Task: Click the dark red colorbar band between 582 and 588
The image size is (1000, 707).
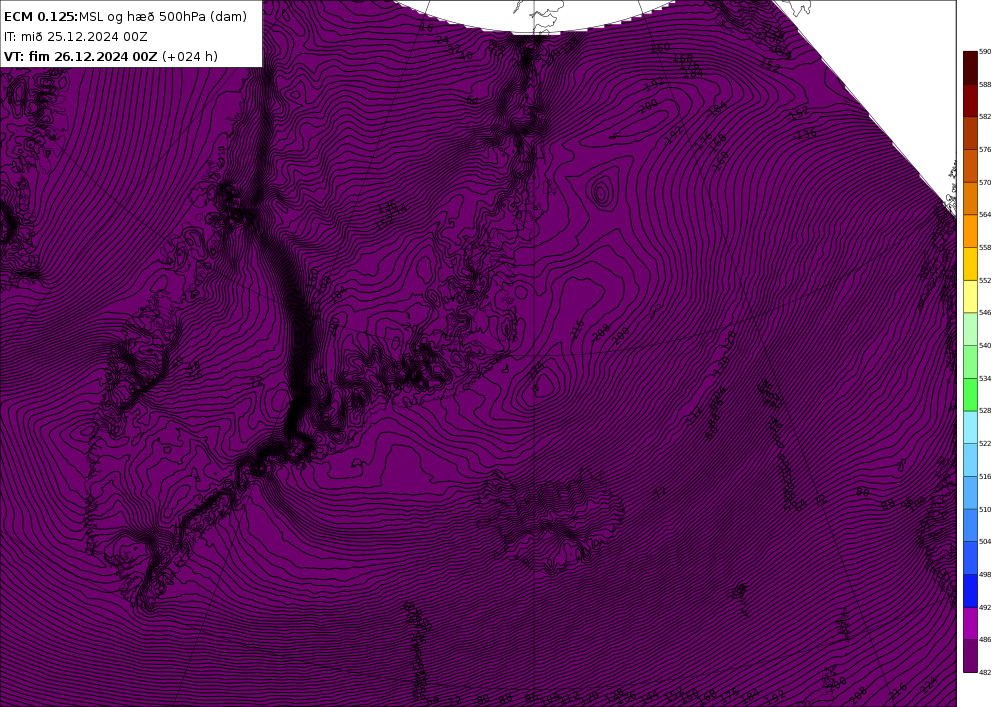Action: point(970,100)
